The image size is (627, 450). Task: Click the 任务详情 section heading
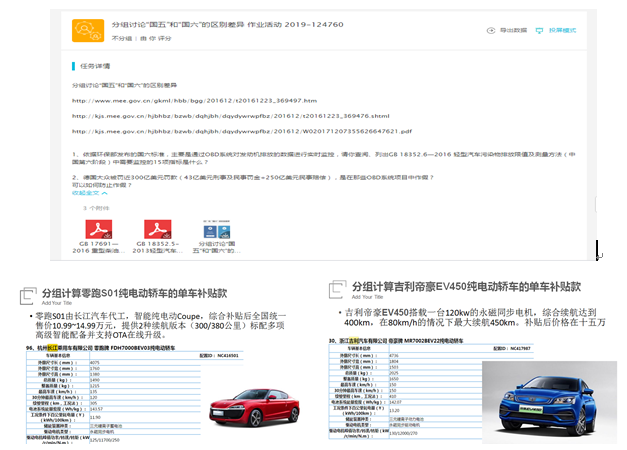click(95, 66)
